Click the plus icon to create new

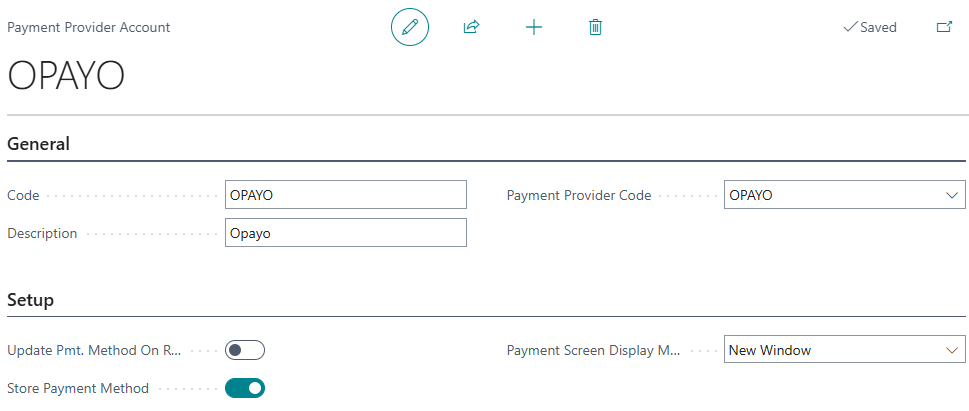click(x=534, y=27)
